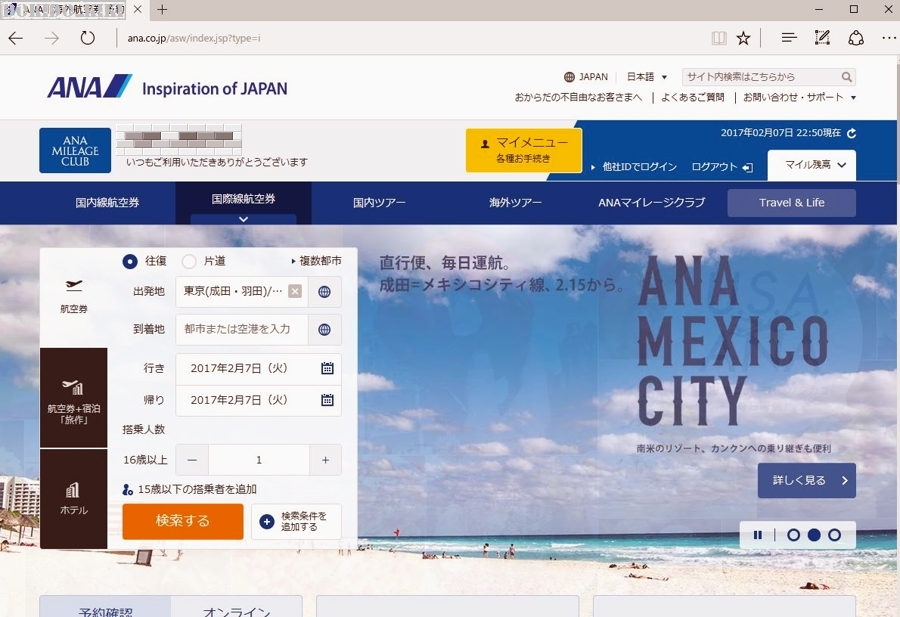900x617 pixels.
Task: Click 検索条件を追加する button
Action: click(x=296, y=521)
